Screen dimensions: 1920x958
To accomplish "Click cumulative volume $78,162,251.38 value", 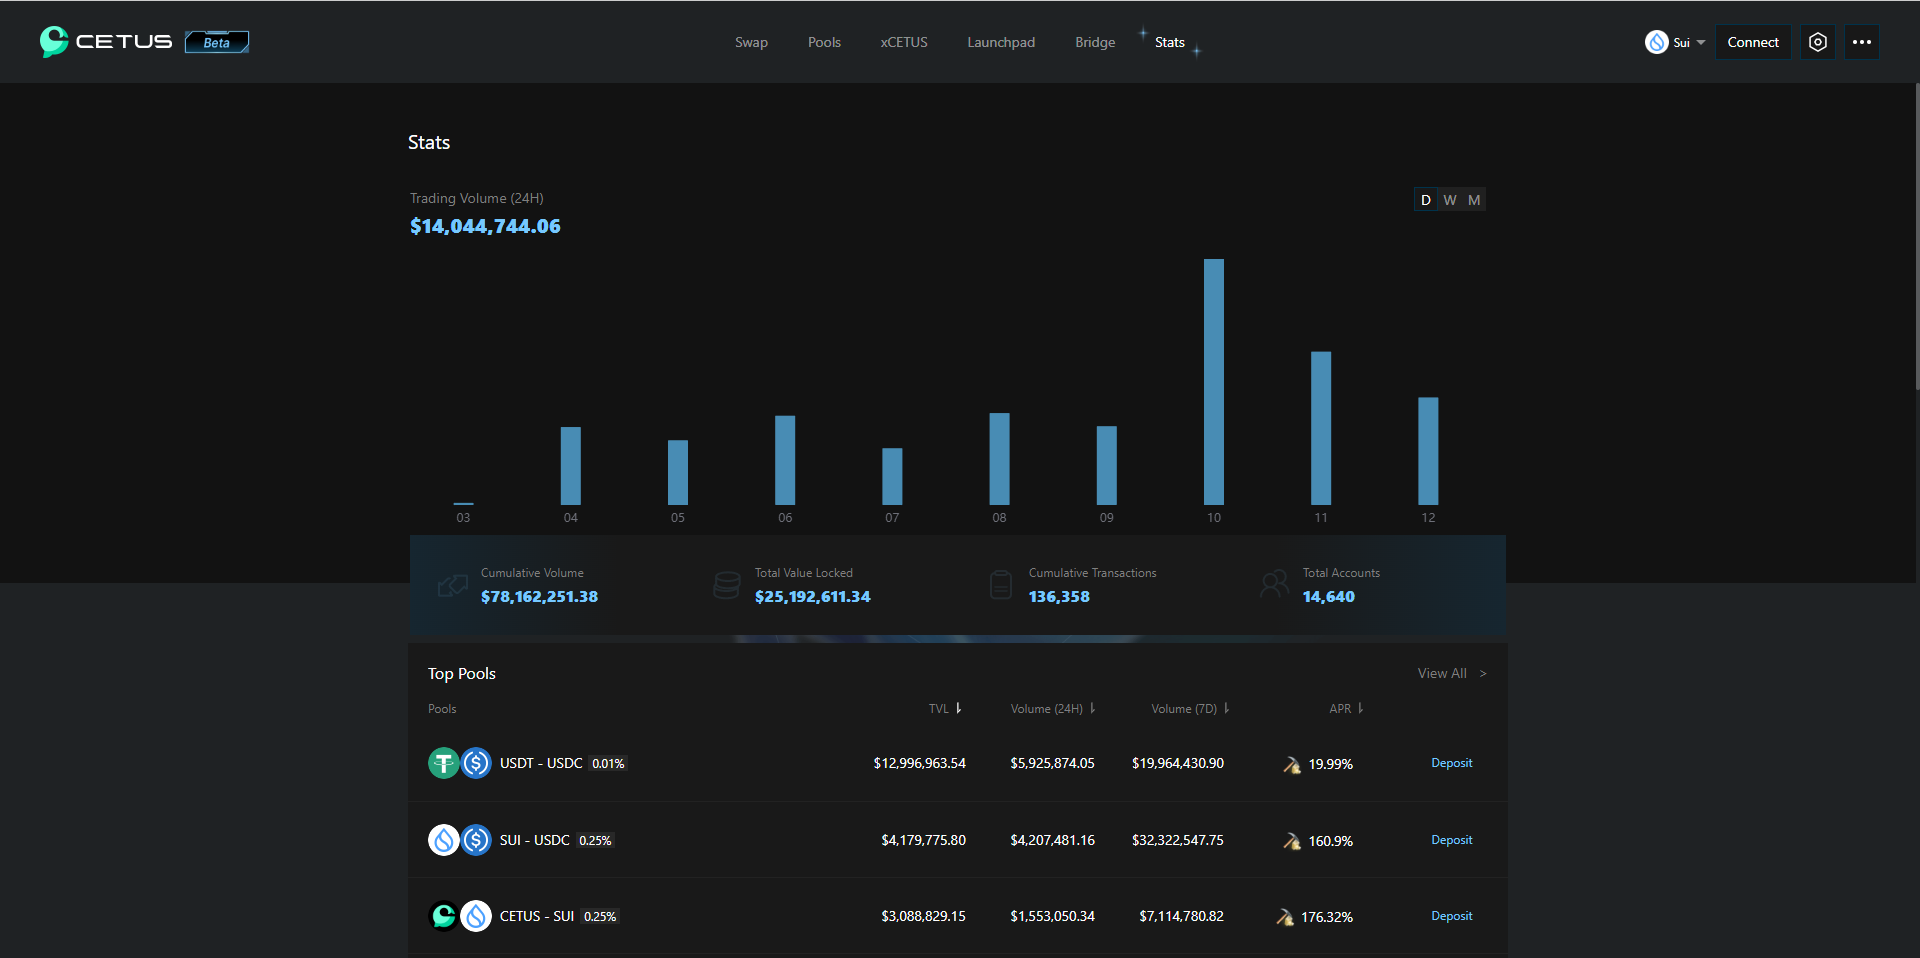I will pyautogui.click(x=539, y=597).
